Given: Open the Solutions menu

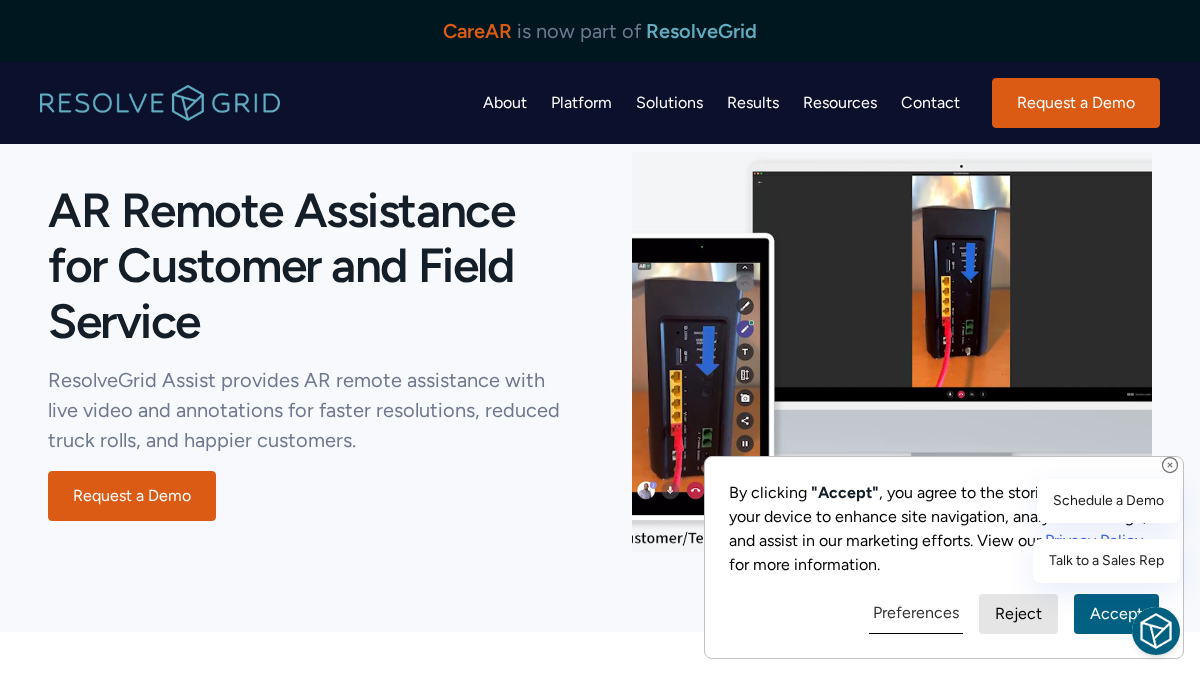Looking at the screenshot, I should (669, 103).
